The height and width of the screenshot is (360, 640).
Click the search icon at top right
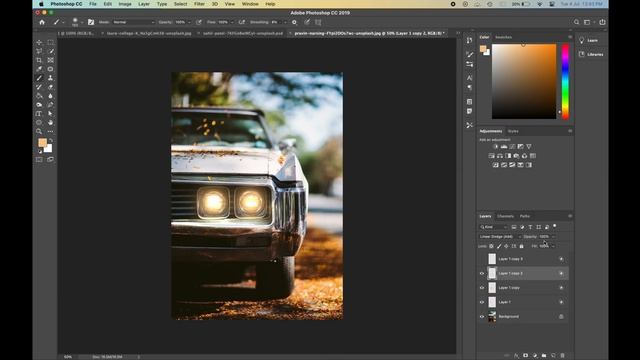pos(576,22)
